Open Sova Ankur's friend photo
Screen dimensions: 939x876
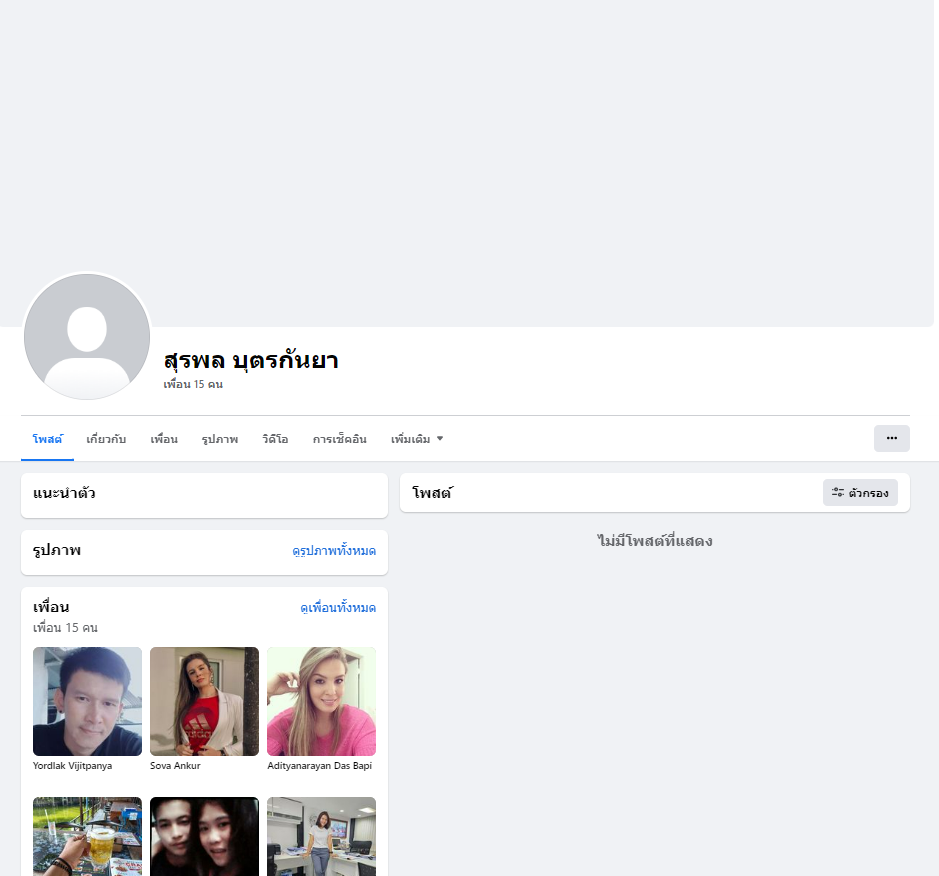[x=204, y=701]
